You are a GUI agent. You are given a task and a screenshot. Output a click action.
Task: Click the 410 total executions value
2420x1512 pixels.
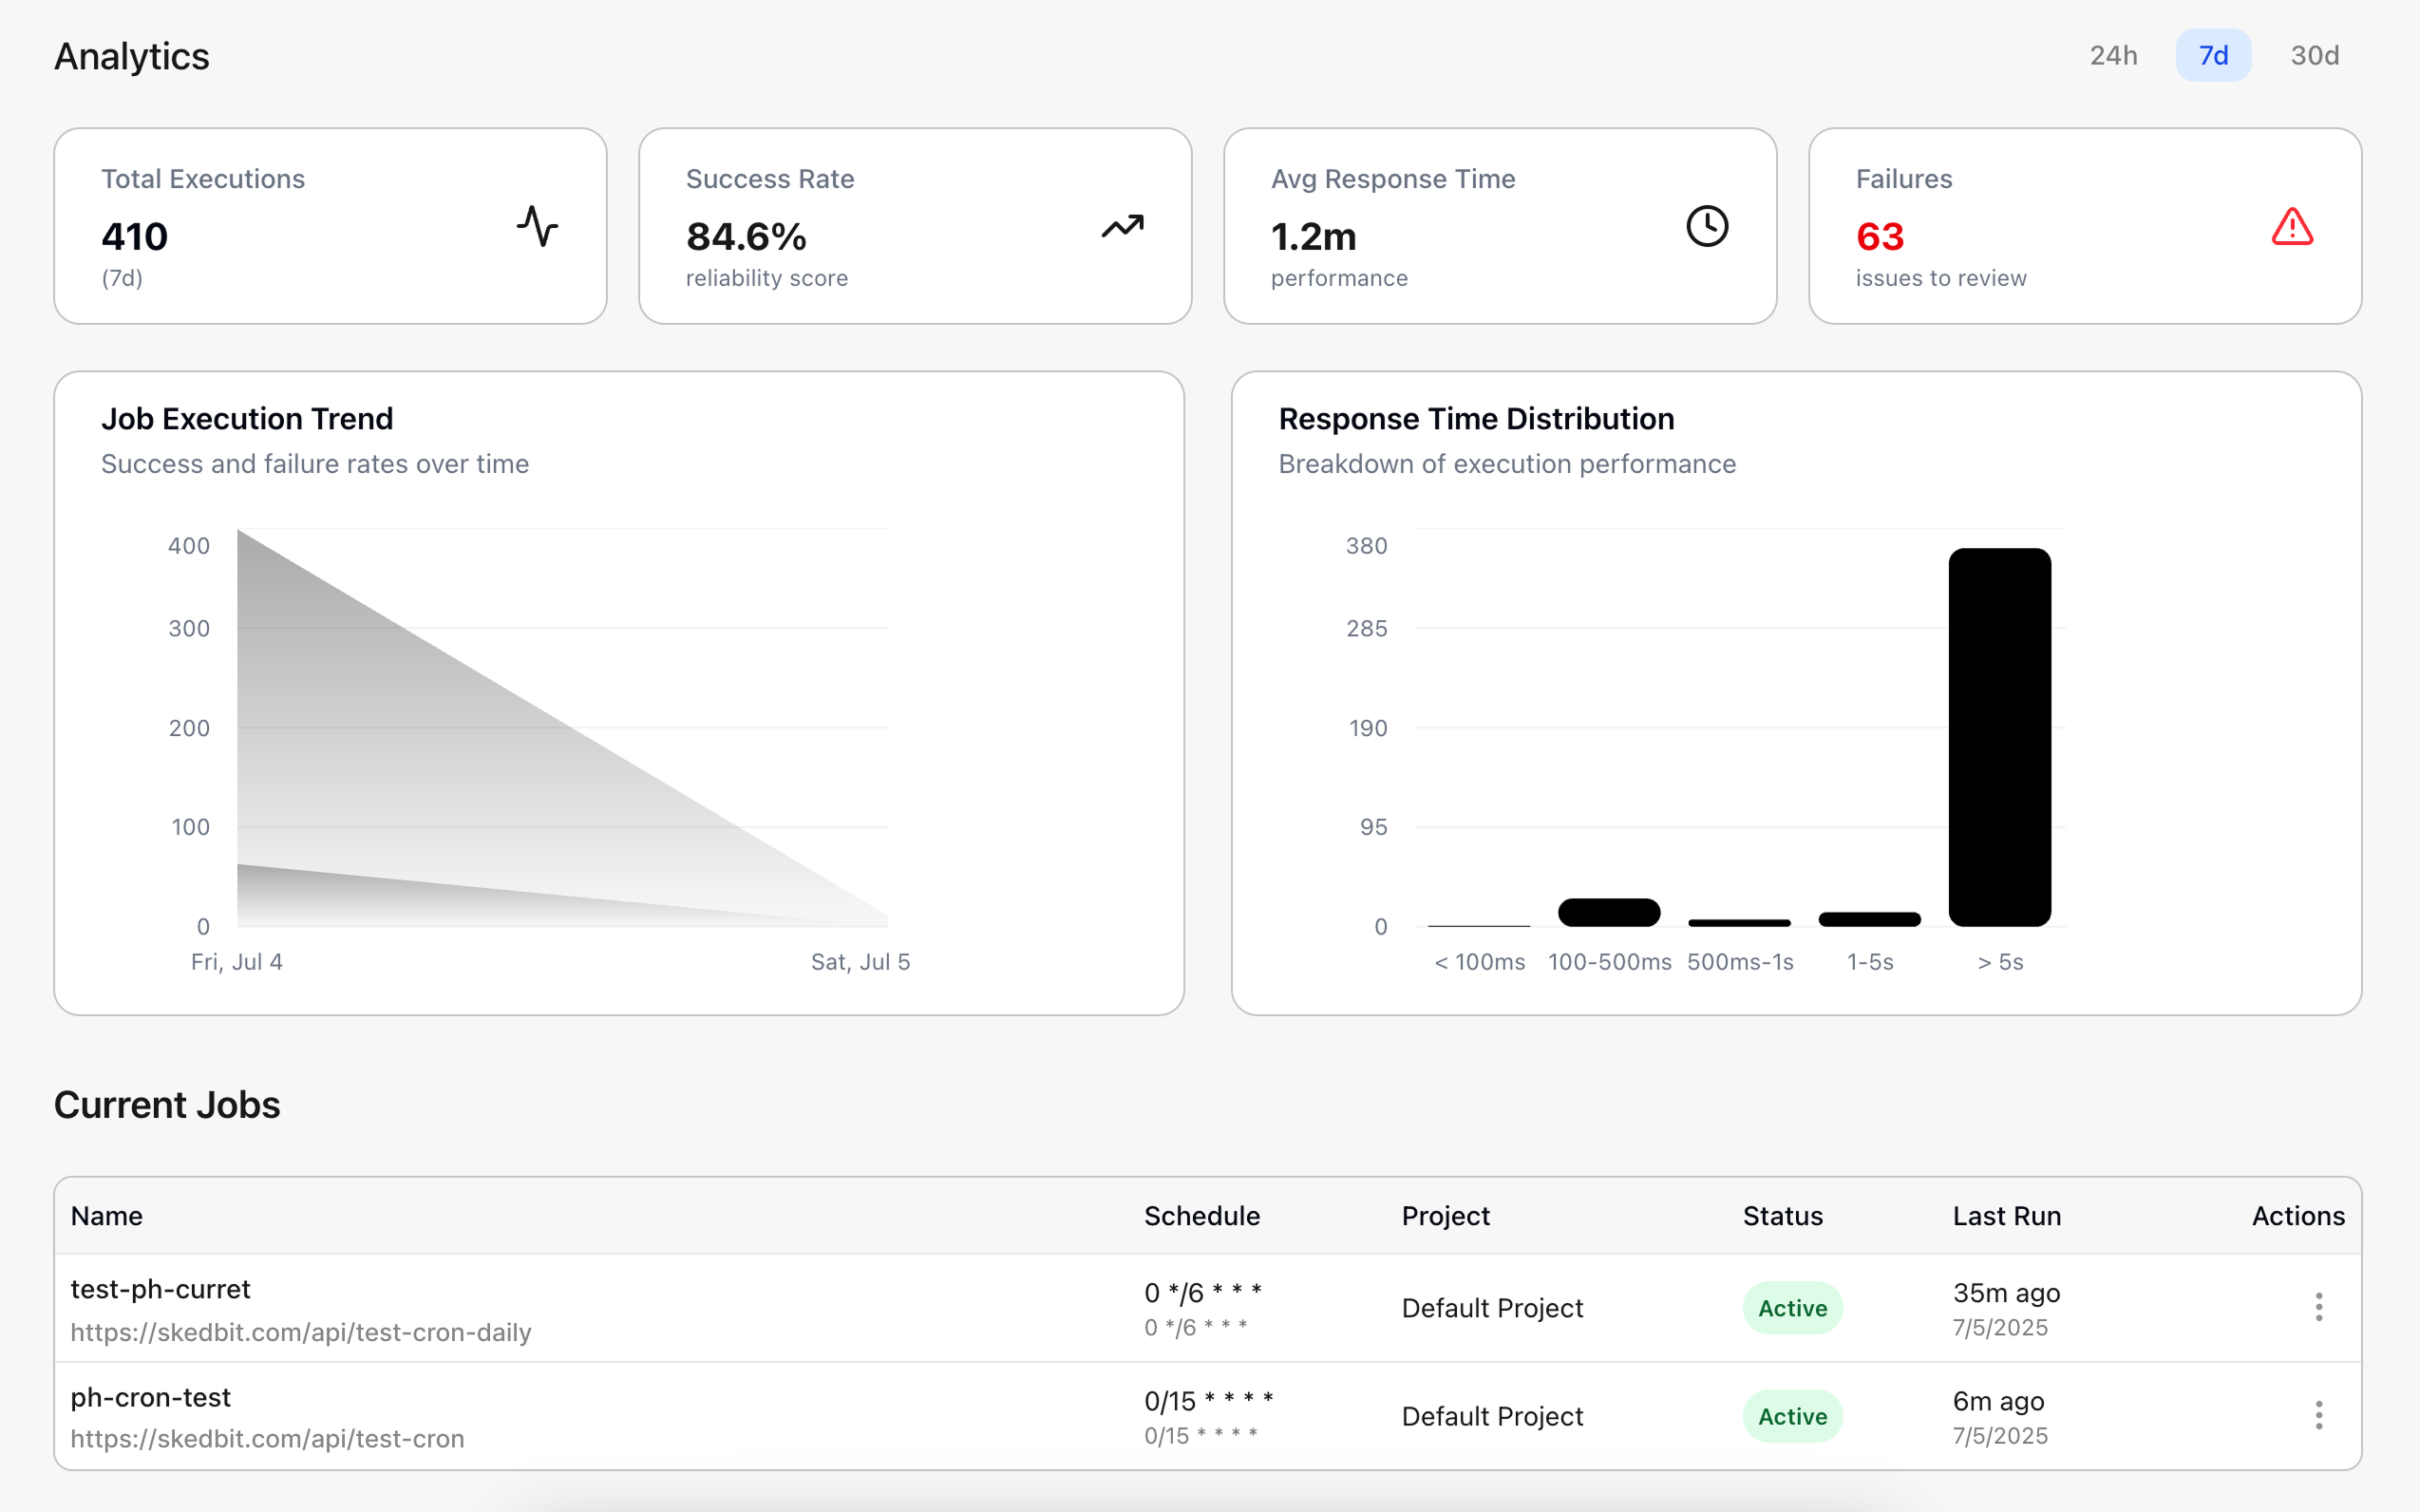[134, 237]
